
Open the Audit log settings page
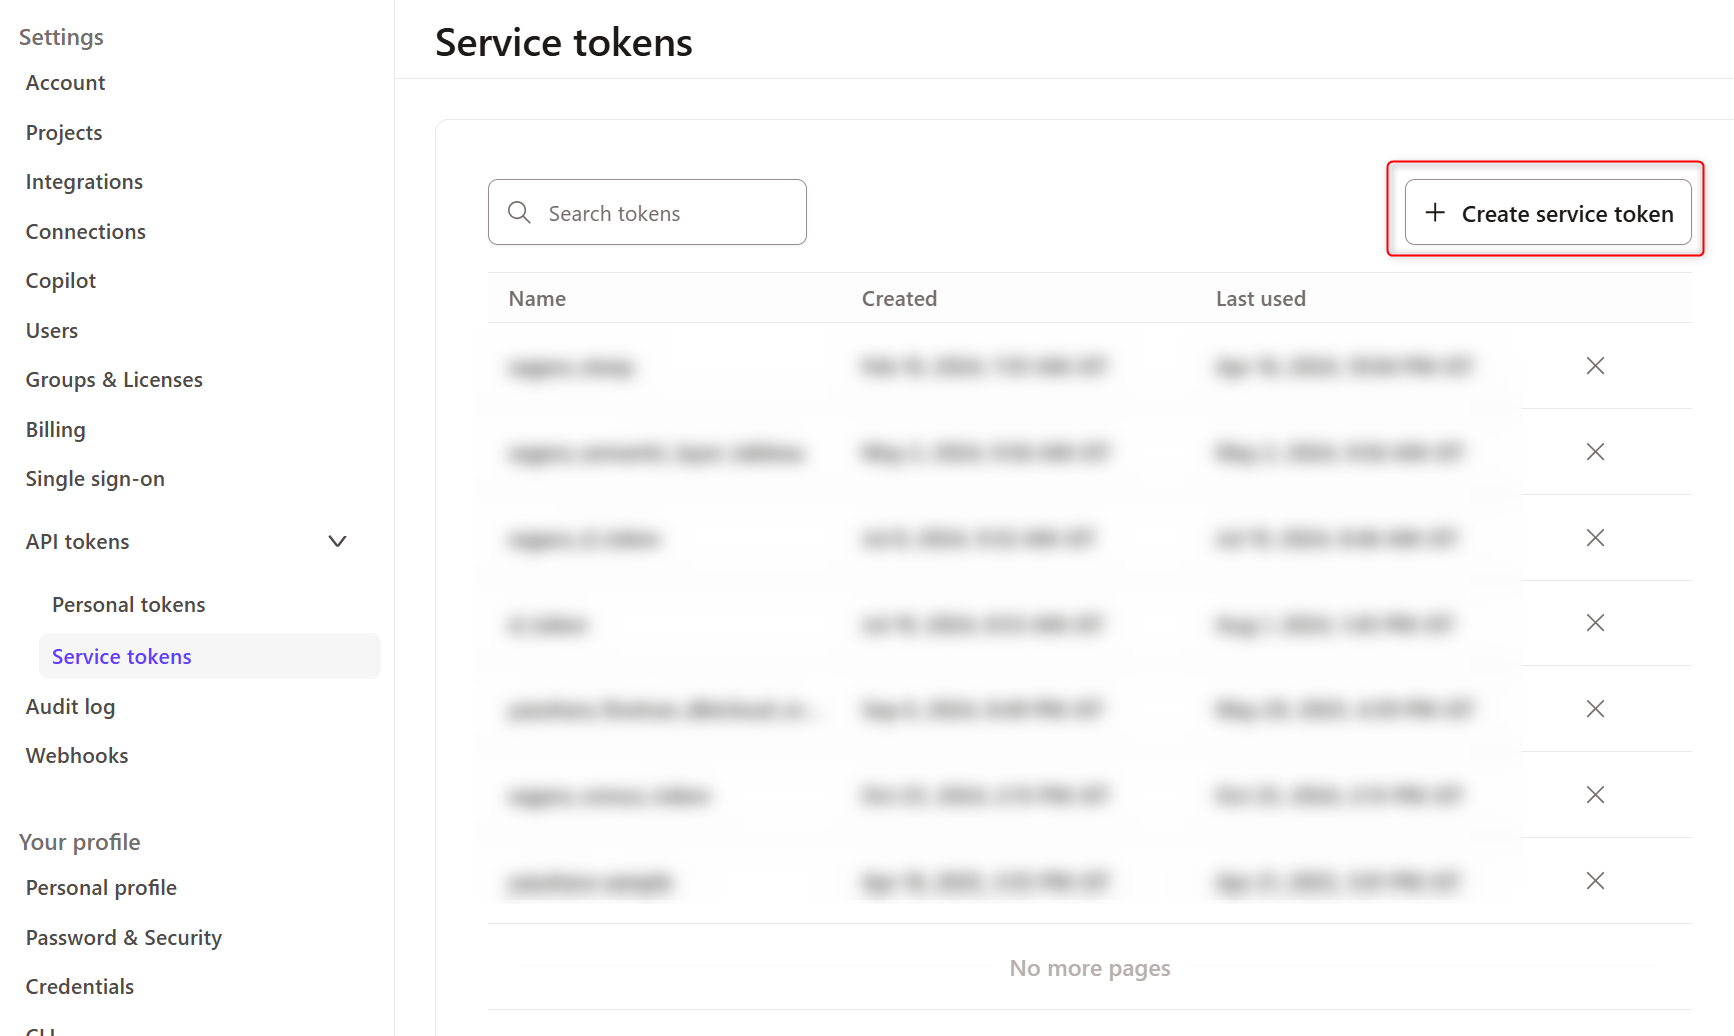[x=70, y=707]
